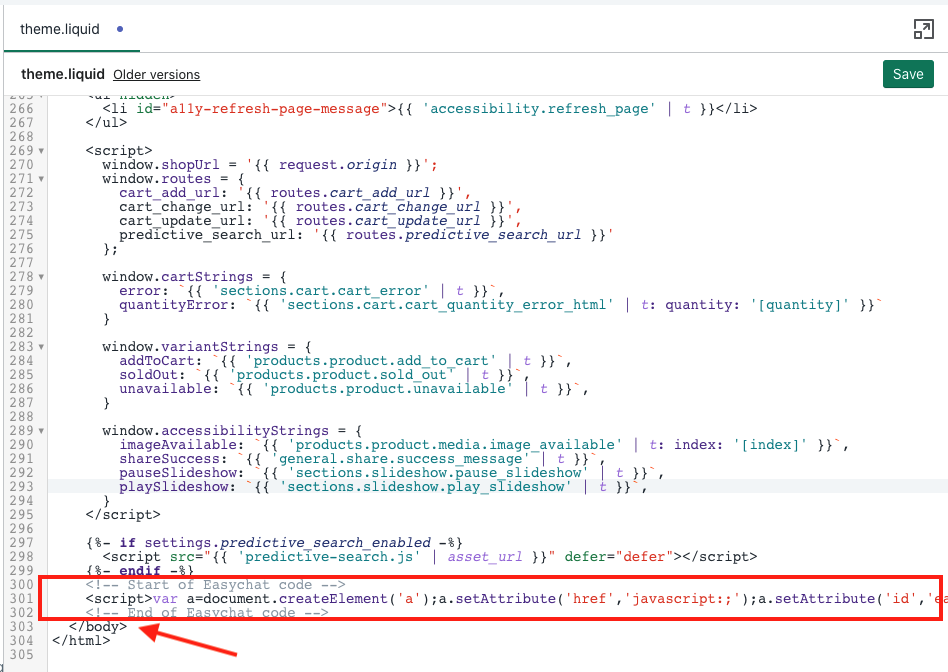
Task: Click the quantityError line
Action: point(501,305)
